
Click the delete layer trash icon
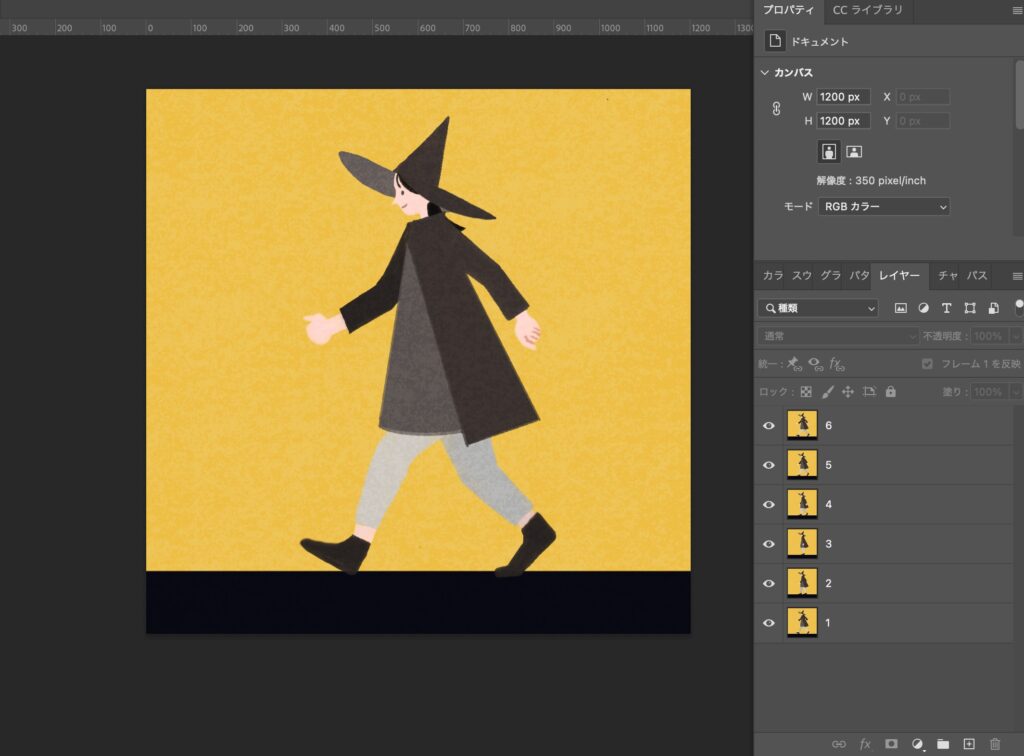click(994, 744)
